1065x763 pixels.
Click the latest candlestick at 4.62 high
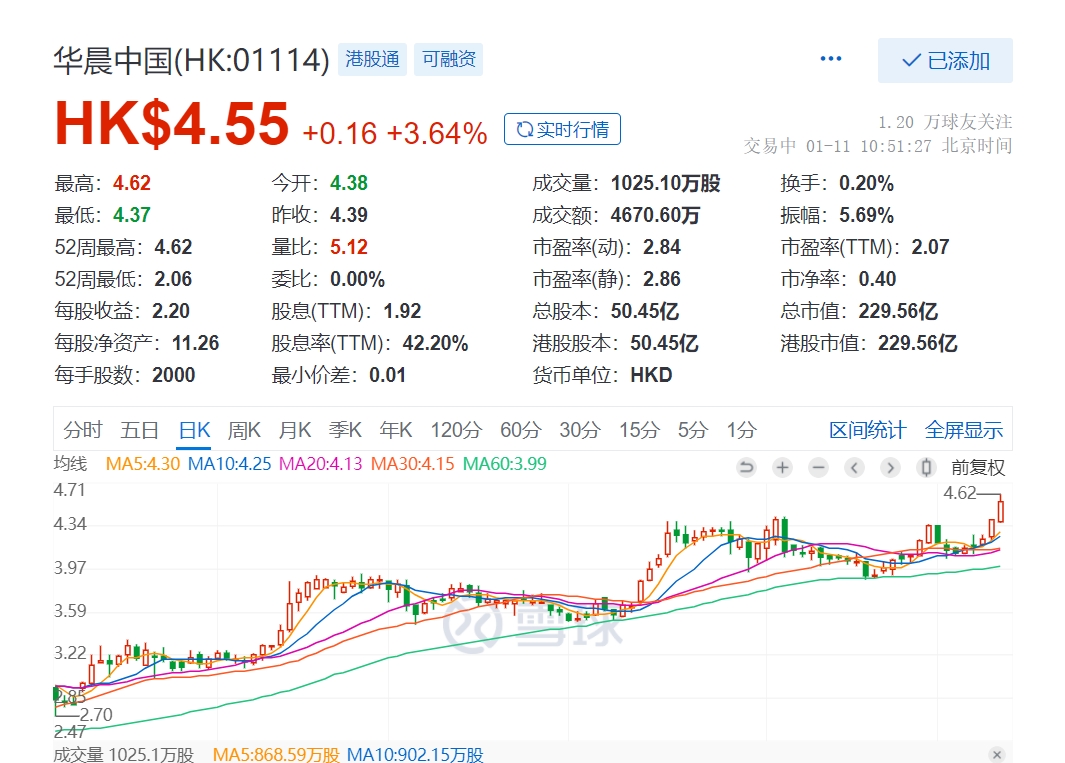[1001, 510]
